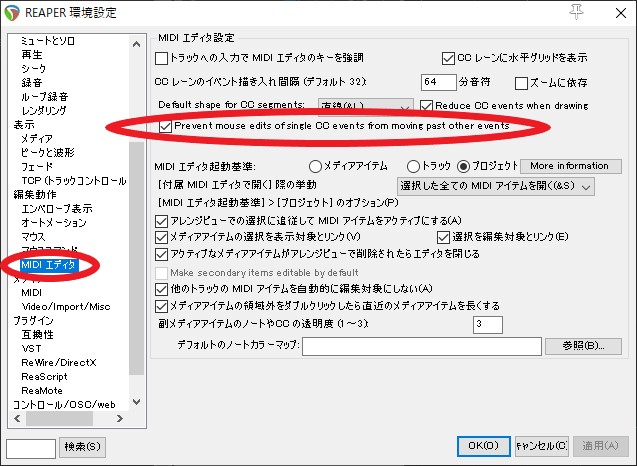Click tree horizontal scrollbar left arrow
The image size is (637, 466).
[x=17, y=418]
